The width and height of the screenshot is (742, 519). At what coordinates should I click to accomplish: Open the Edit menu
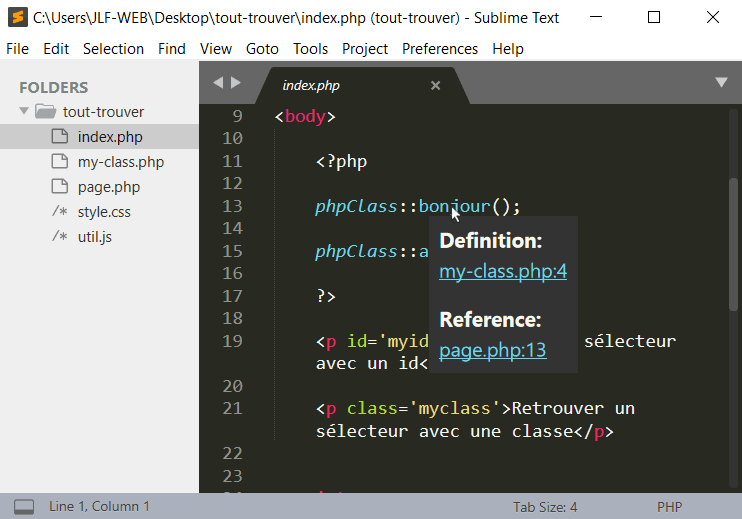[x=56, y=49]
